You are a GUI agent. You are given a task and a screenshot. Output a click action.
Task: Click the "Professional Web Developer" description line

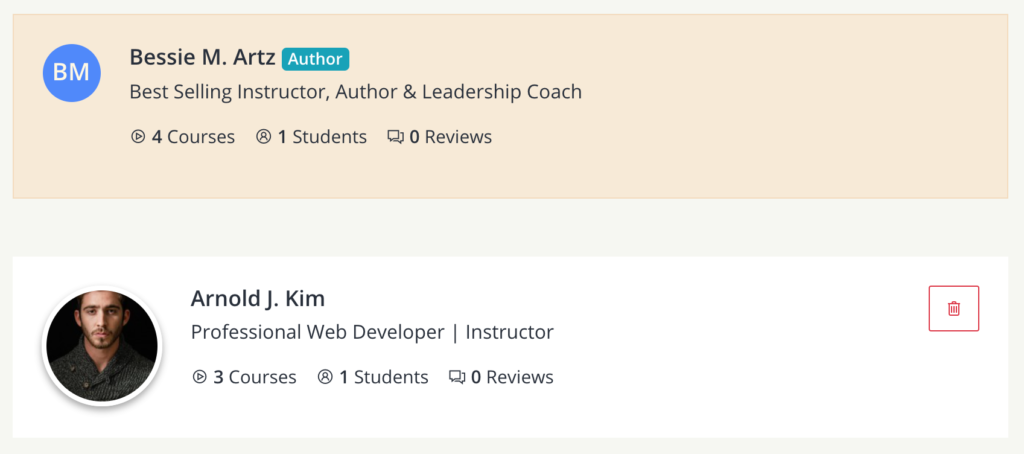(371, 332)
